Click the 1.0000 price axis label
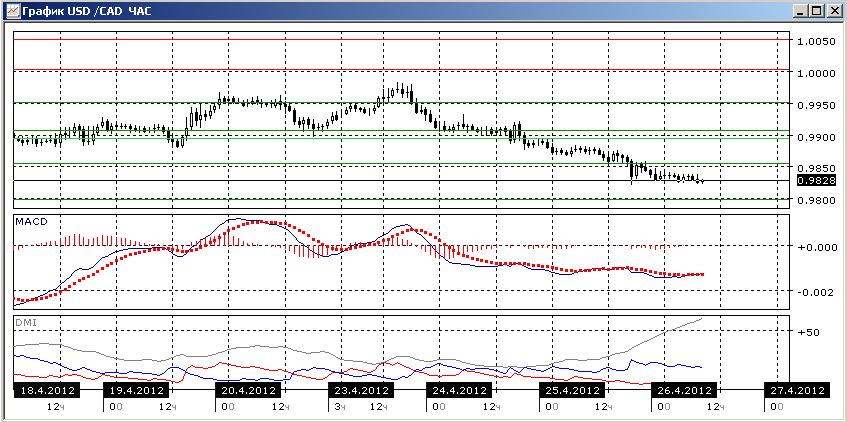Image resolution: width=847 pixels, height=422 pixels. tap(816, 73)
